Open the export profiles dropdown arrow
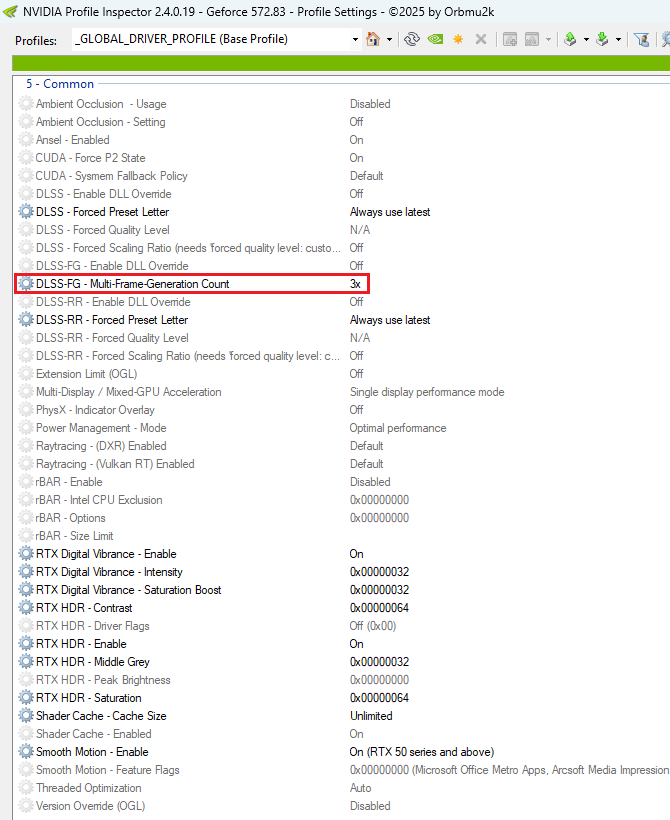The width and height of the screenshot is (670, 820). [x=586, y=40]
